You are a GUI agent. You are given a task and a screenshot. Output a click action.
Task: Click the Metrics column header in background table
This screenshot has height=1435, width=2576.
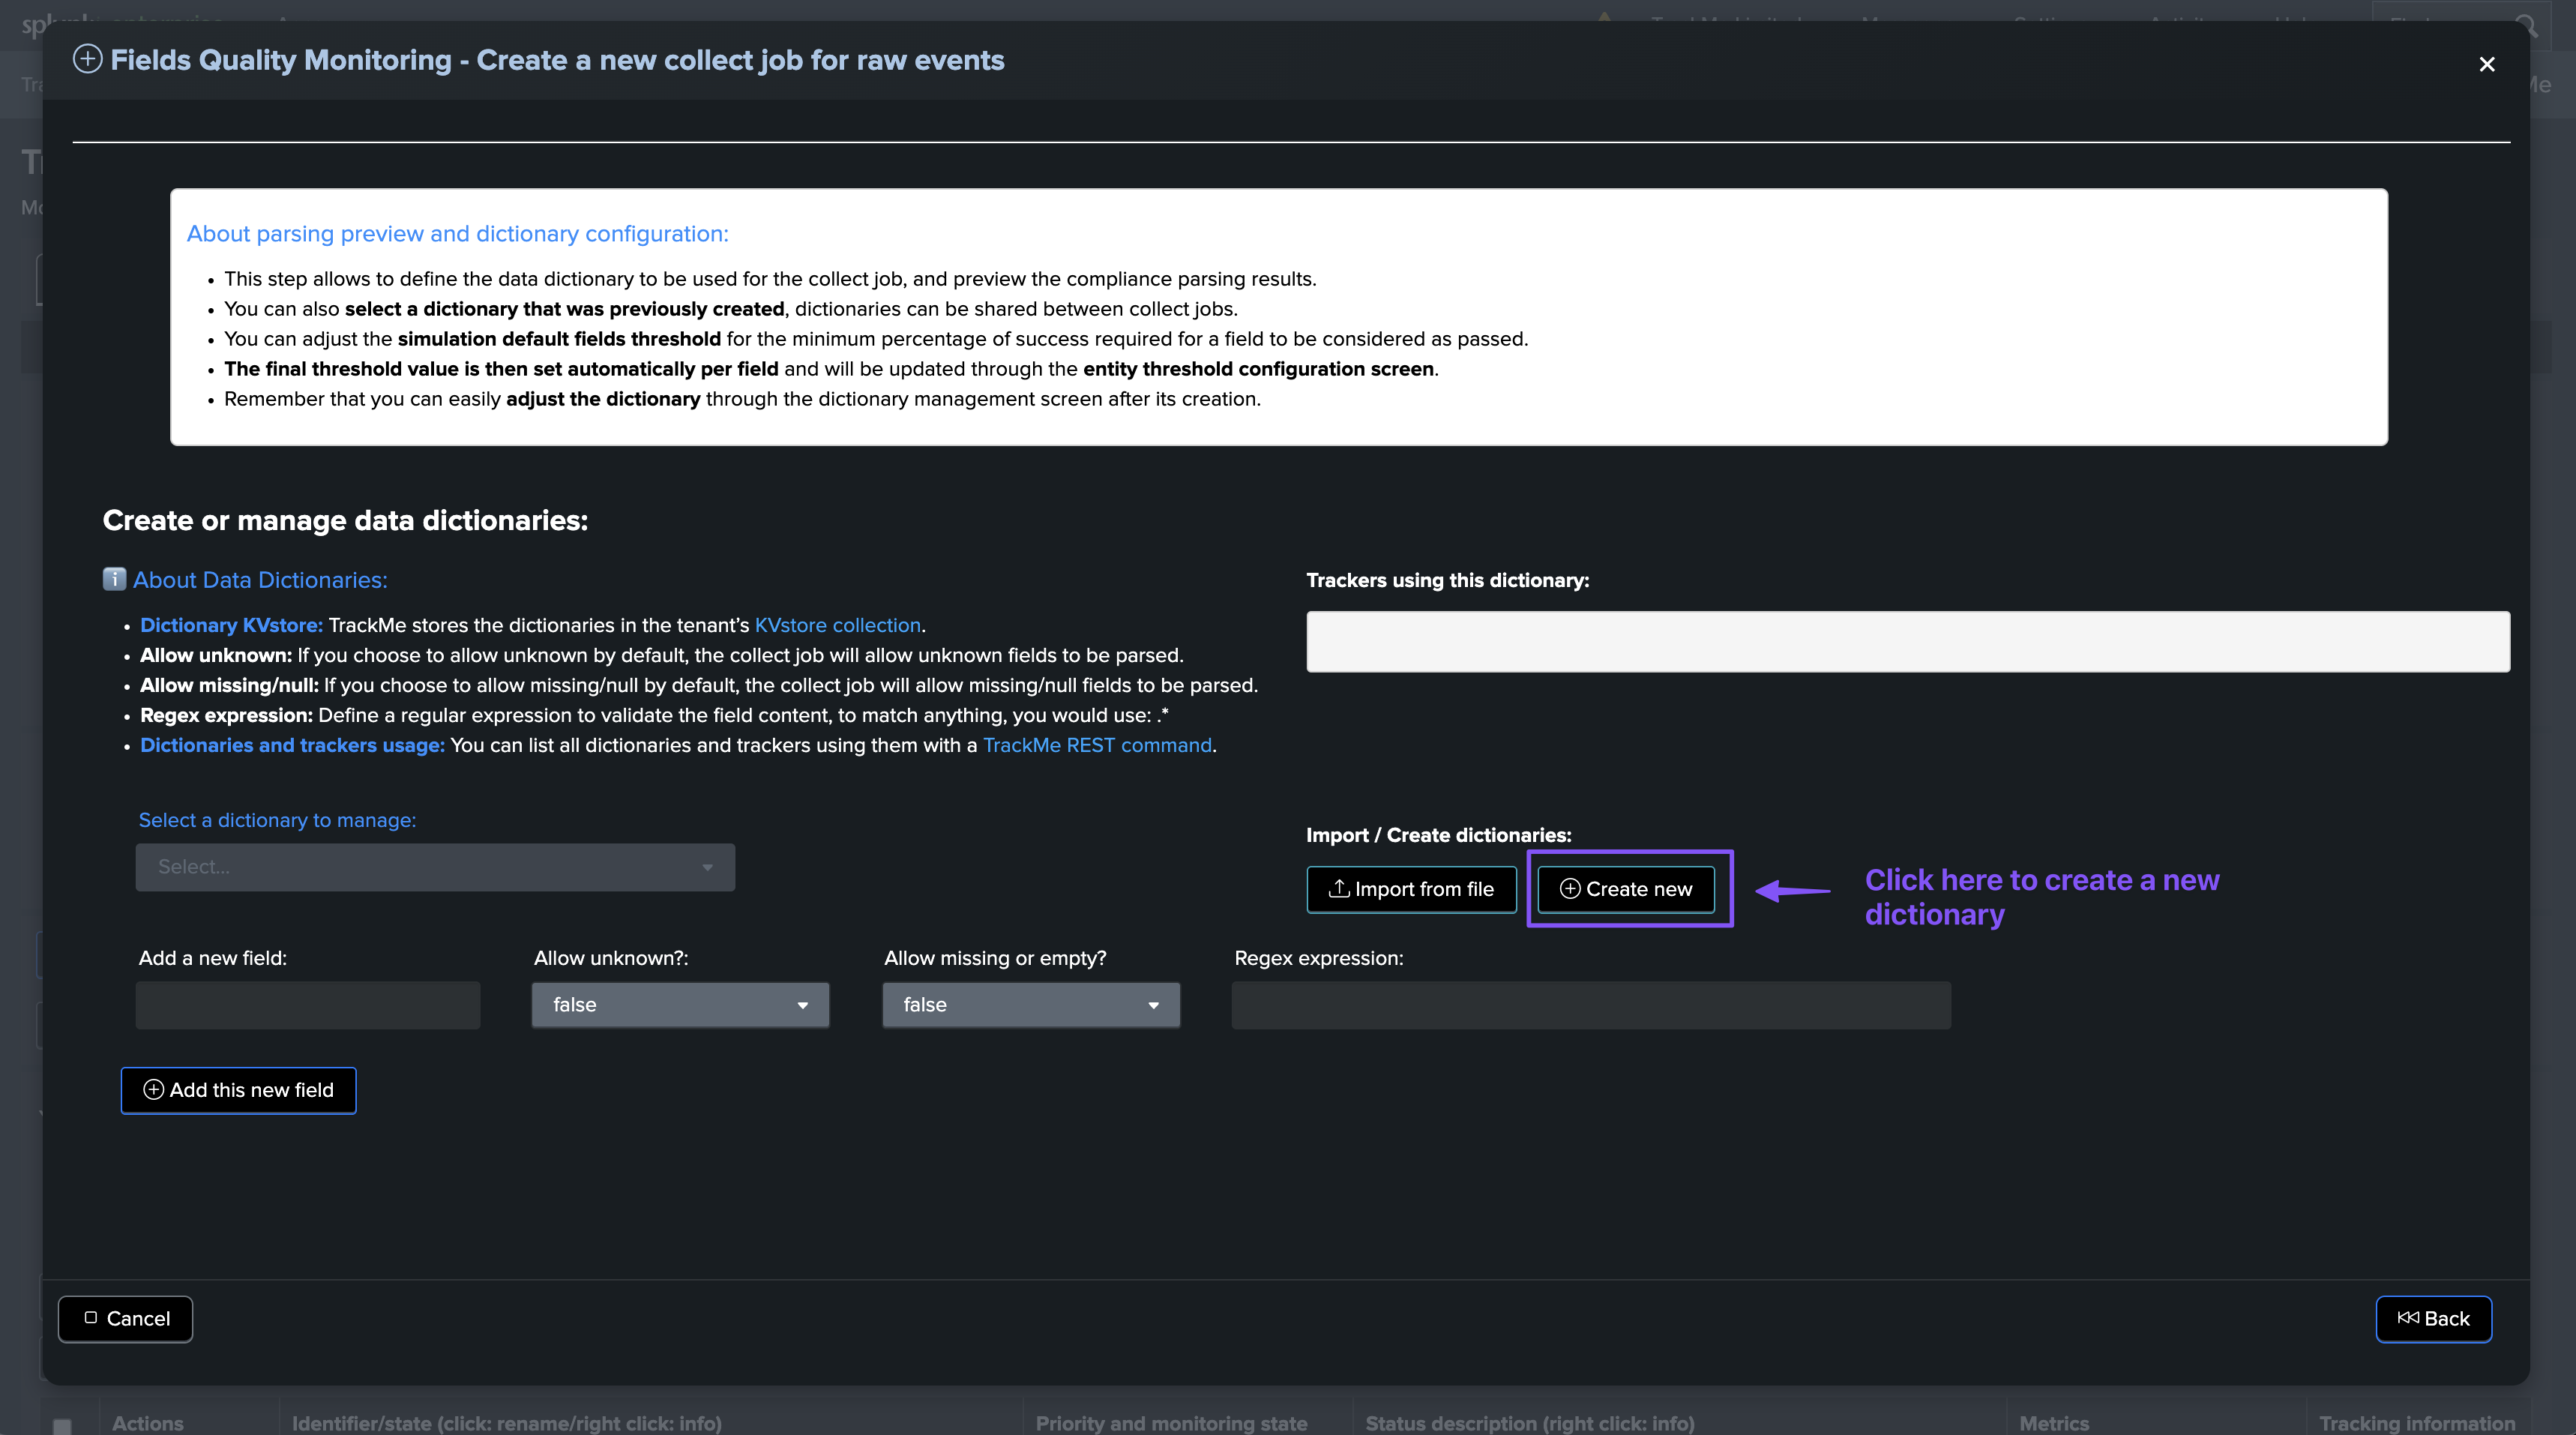2054,1423
